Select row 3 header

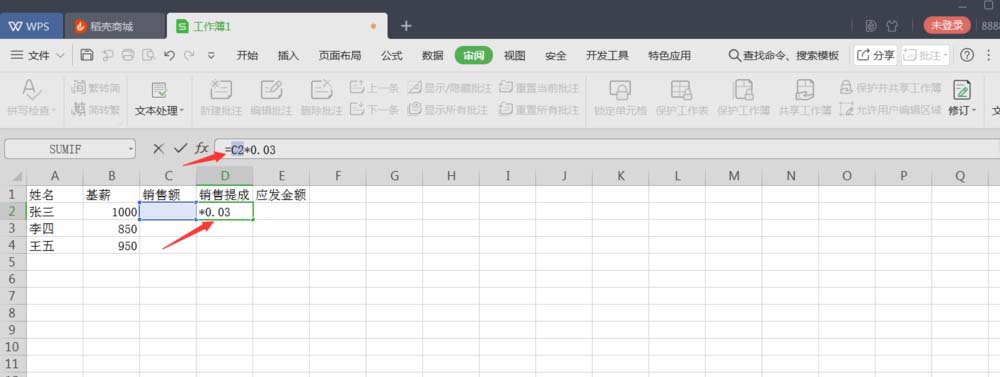tap(13, 228)
